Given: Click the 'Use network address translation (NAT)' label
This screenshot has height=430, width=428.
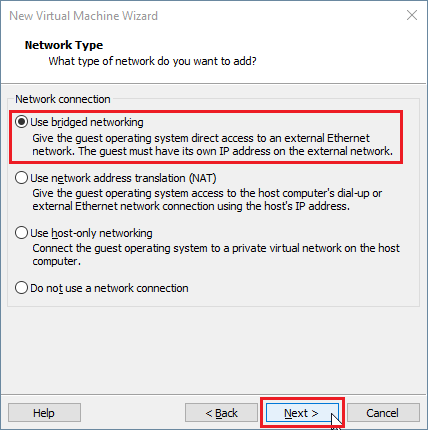Looking at the screenshot, I should coord(123,178).
